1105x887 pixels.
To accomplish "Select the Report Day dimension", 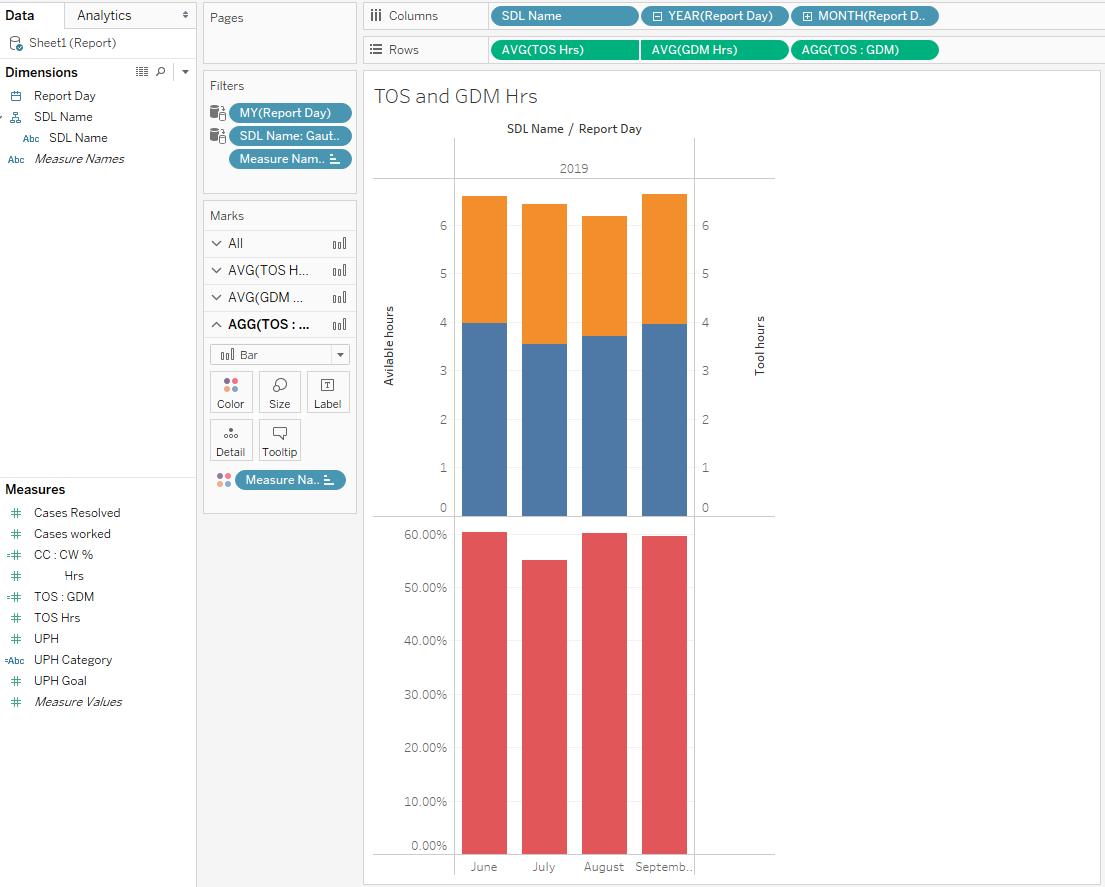I will (x=64, y=96).
